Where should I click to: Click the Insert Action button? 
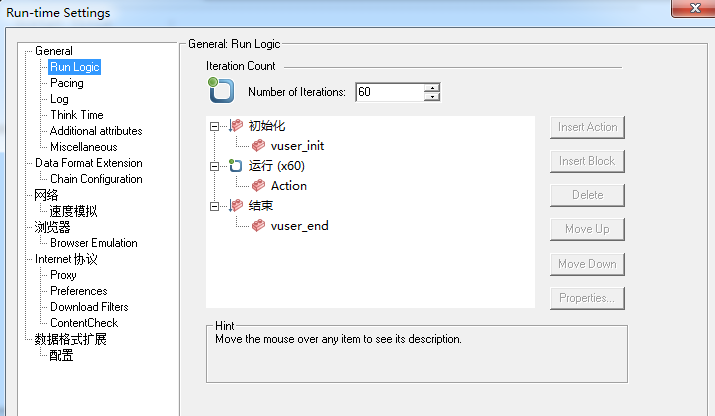pos(587,127)
